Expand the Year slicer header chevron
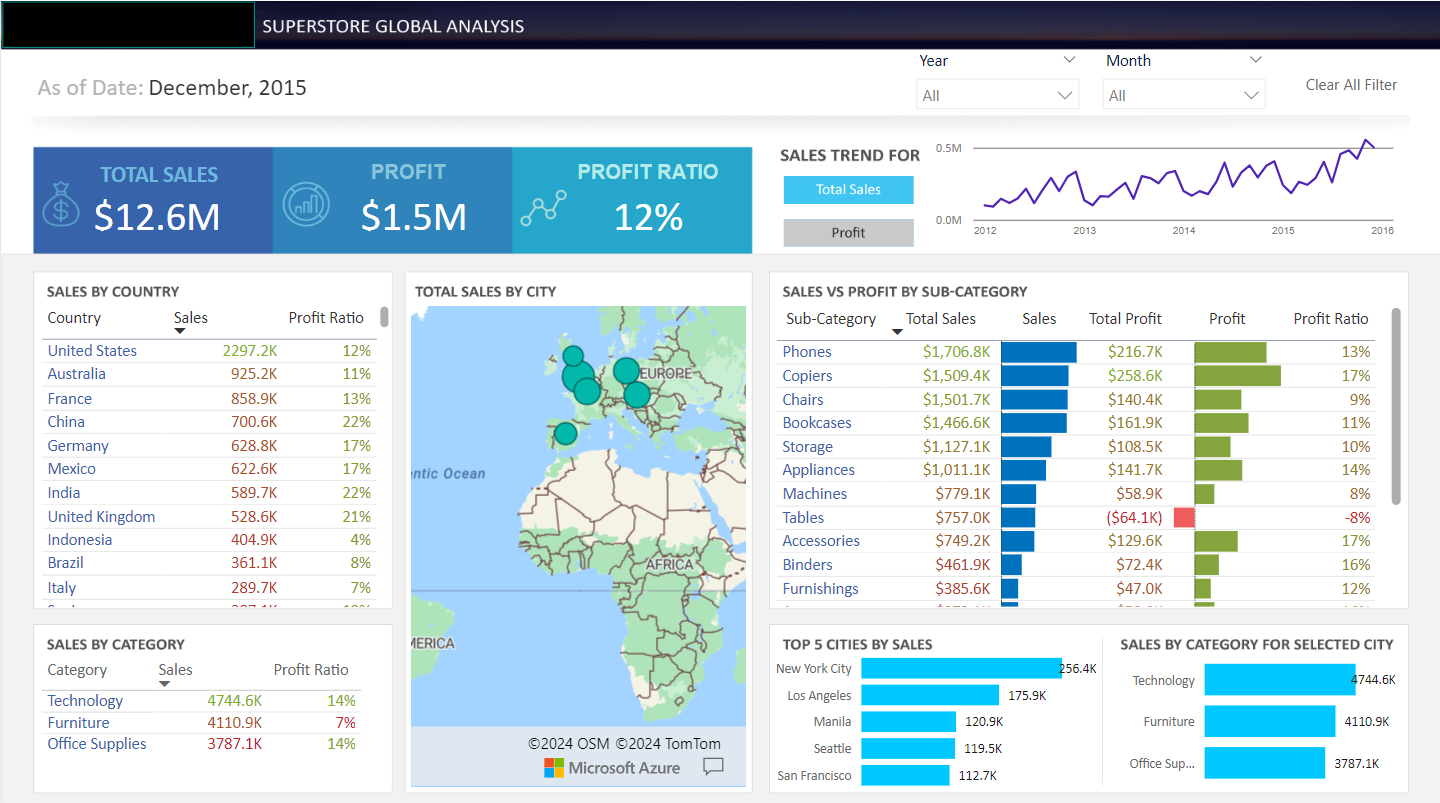Image resolution: width=1440 pixels, height=803 pixels. pos(1069,61)
